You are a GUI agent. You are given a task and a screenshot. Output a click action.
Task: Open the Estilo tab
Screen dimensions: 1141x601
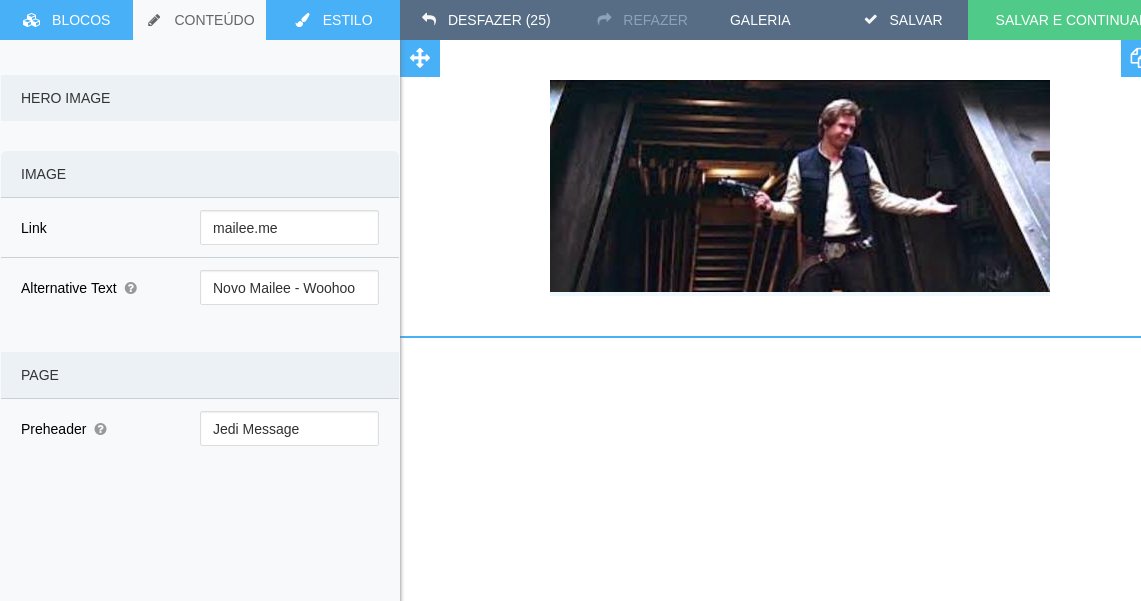tap(333, 20)
